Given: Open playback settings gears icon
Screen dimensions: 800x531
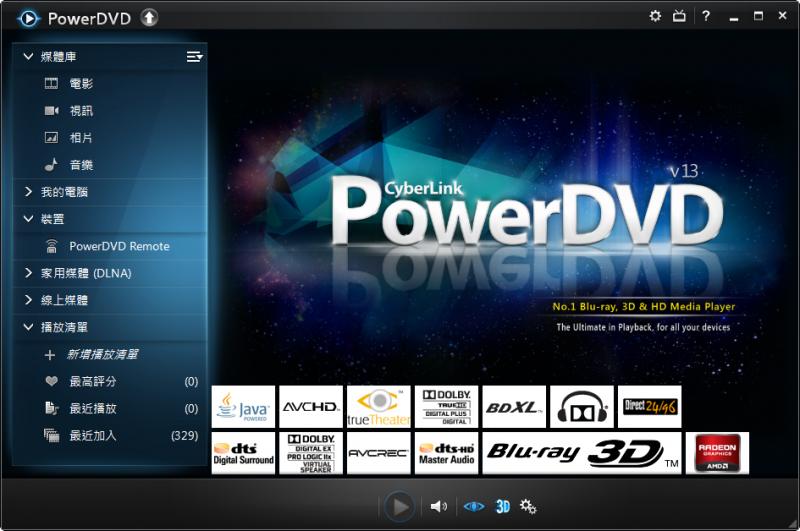Looking at the screenshot, I should (x=528, y=507).
